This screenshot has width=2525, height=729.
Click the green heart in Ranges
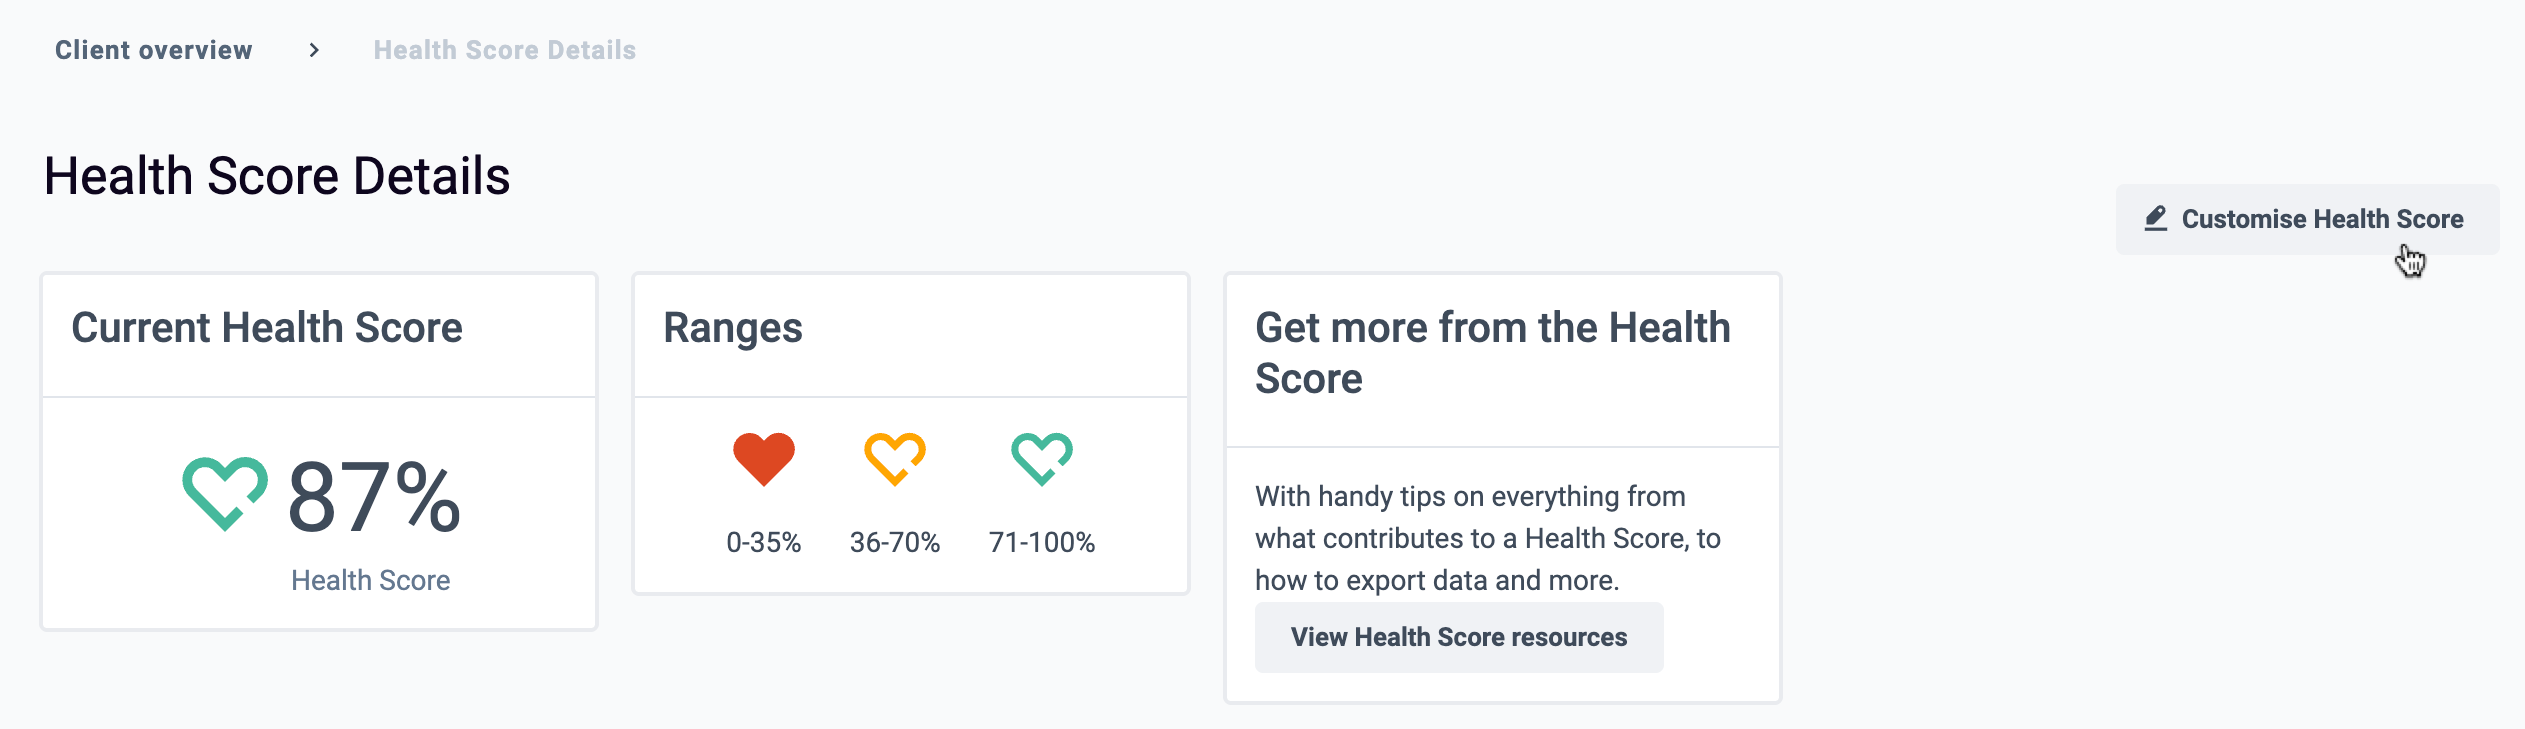click(1042, 459)
